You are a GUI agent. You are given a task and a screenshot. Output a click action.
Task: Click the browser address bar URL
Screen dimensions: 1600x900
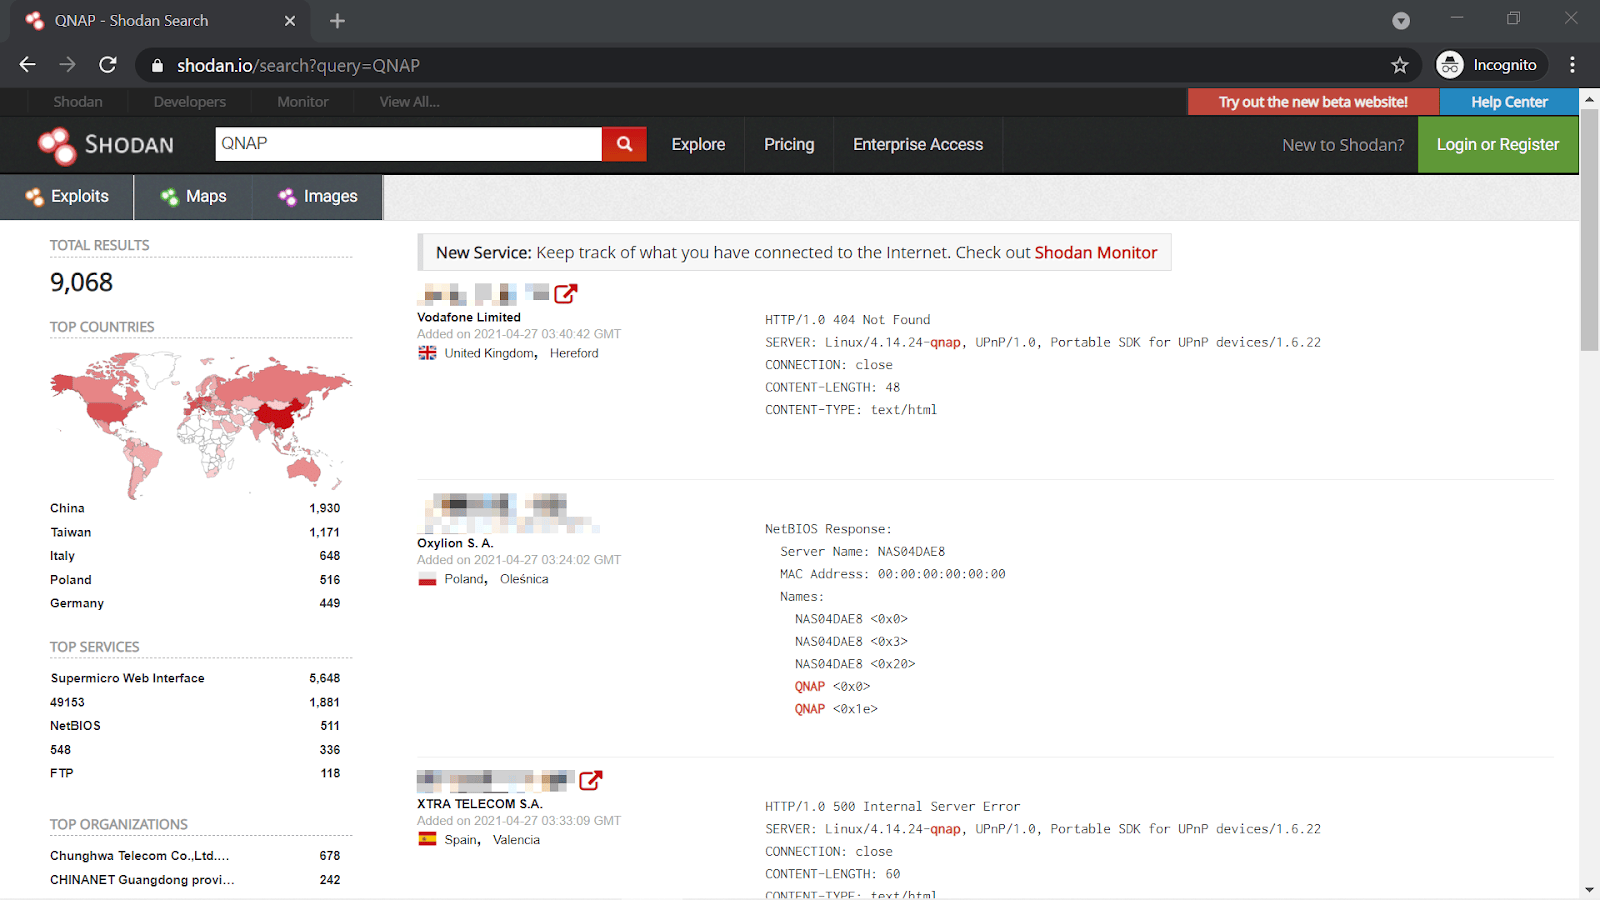coord(298,66)
